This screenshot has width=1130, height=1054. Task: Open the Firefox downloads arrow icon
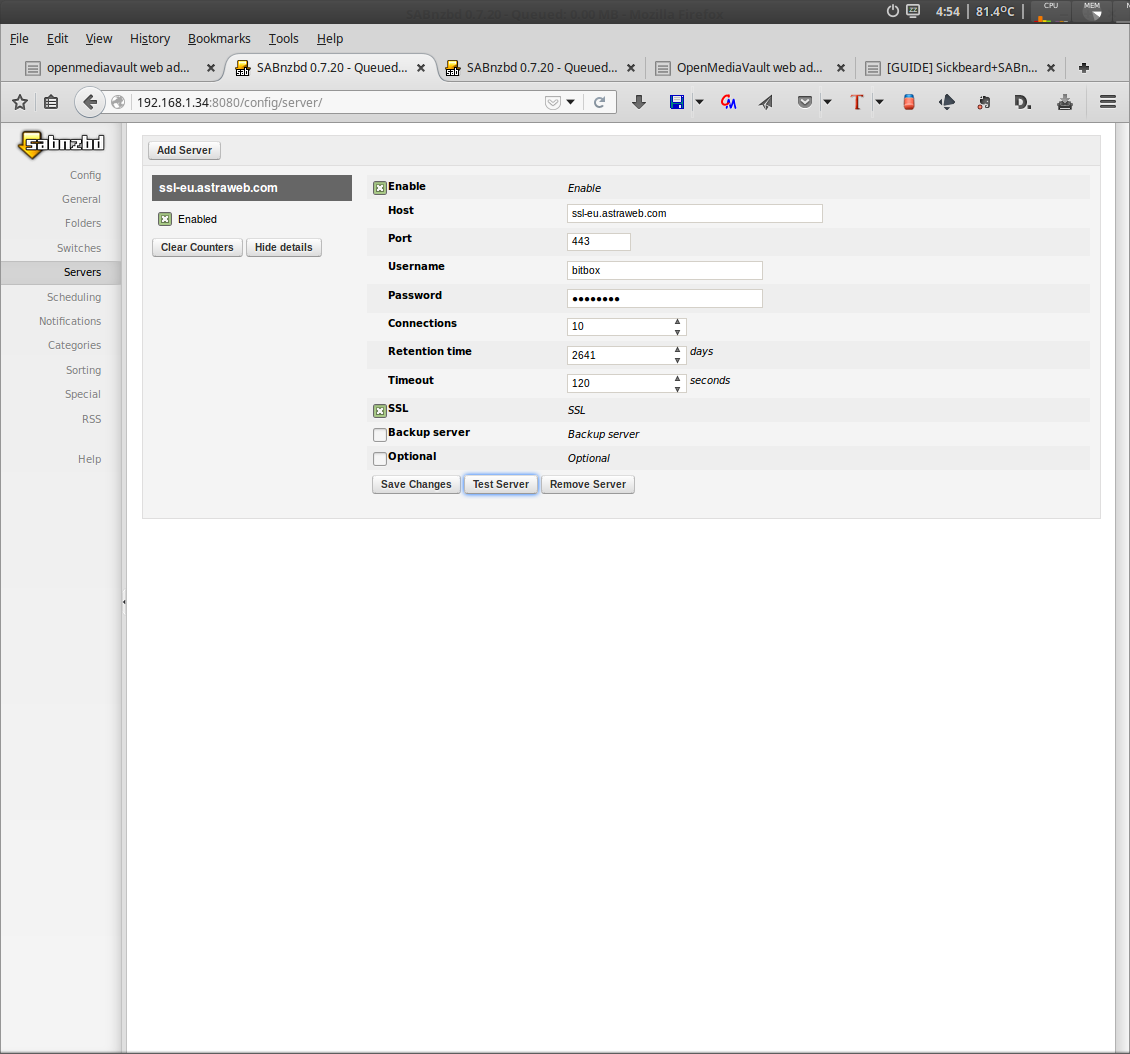pyautogui.click(x=639, y=102)
